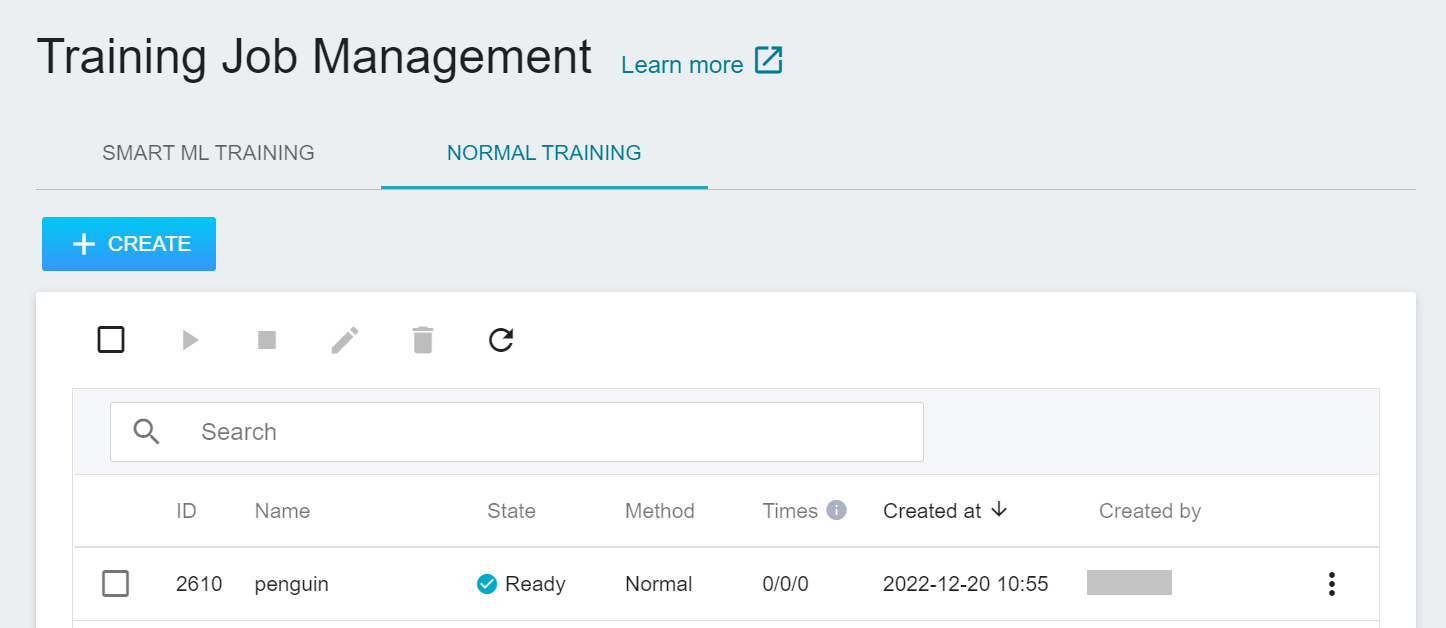Image resolution: width=1446 pixels, height=628 pixels.
Task: Click the stop job square icon
Action: click(x=267, y=341)
